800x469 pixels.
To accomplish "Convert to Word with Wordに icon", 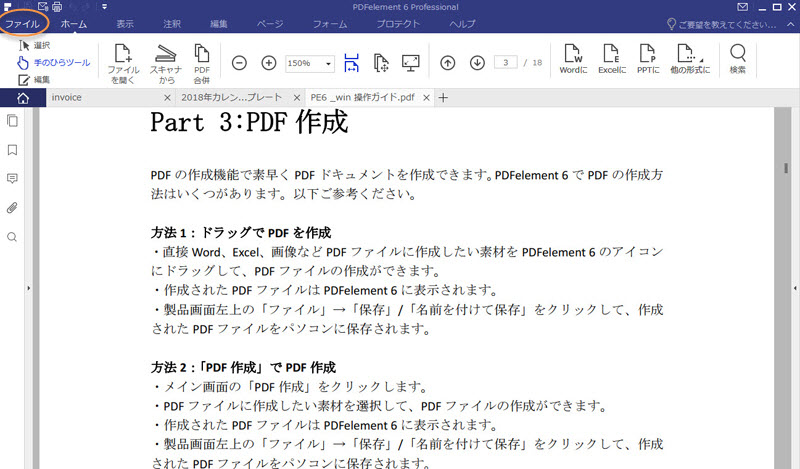I will [x=573, y=59].
